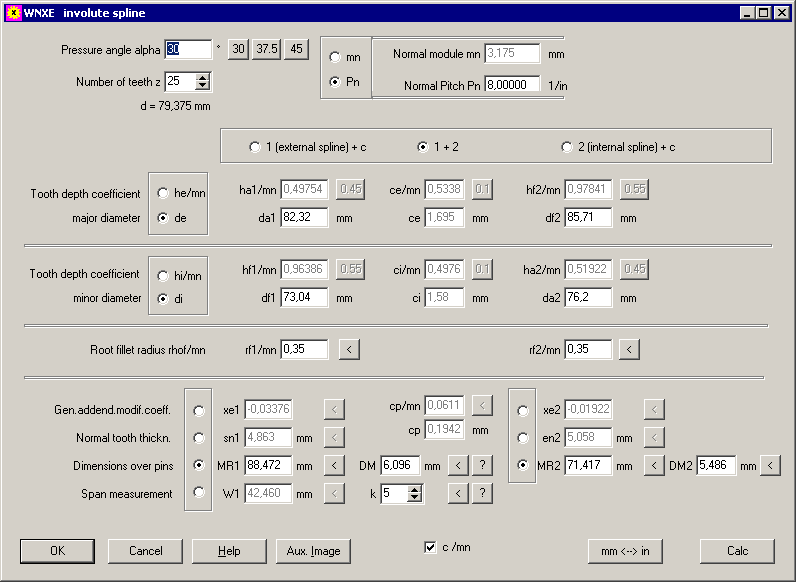Screen dimensions: 796x582
Task: Toggle the c /mn checkbox
Action: pos(430,547)
